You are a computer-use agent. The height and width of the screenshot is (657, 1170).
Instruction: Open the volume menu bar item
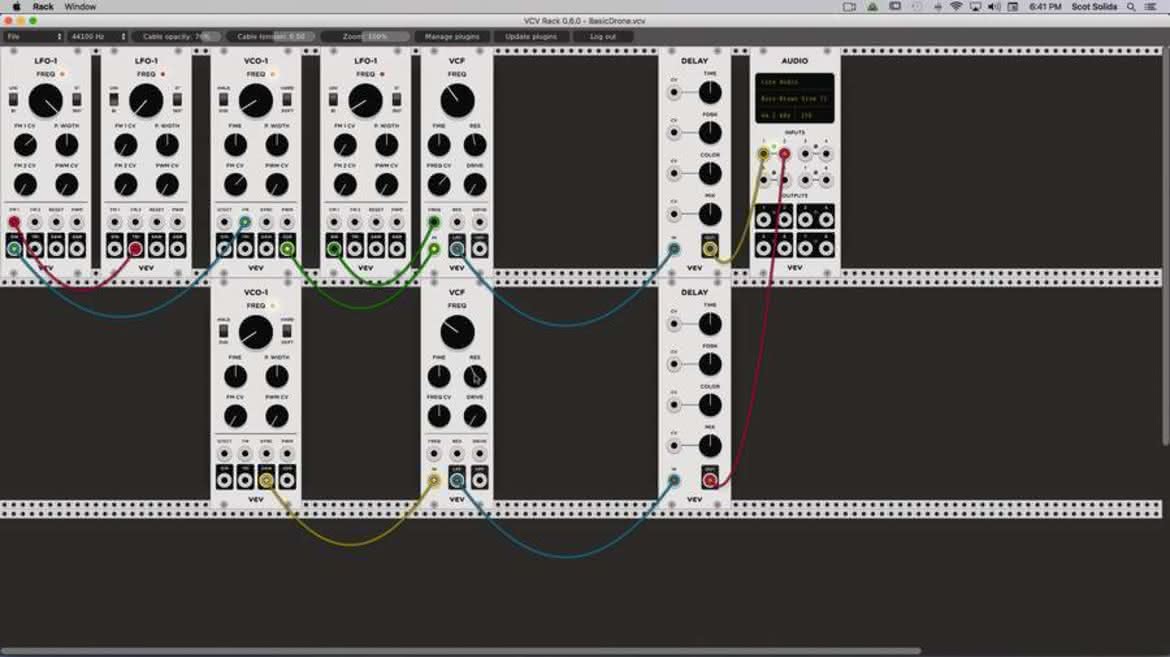click(994, 7)
